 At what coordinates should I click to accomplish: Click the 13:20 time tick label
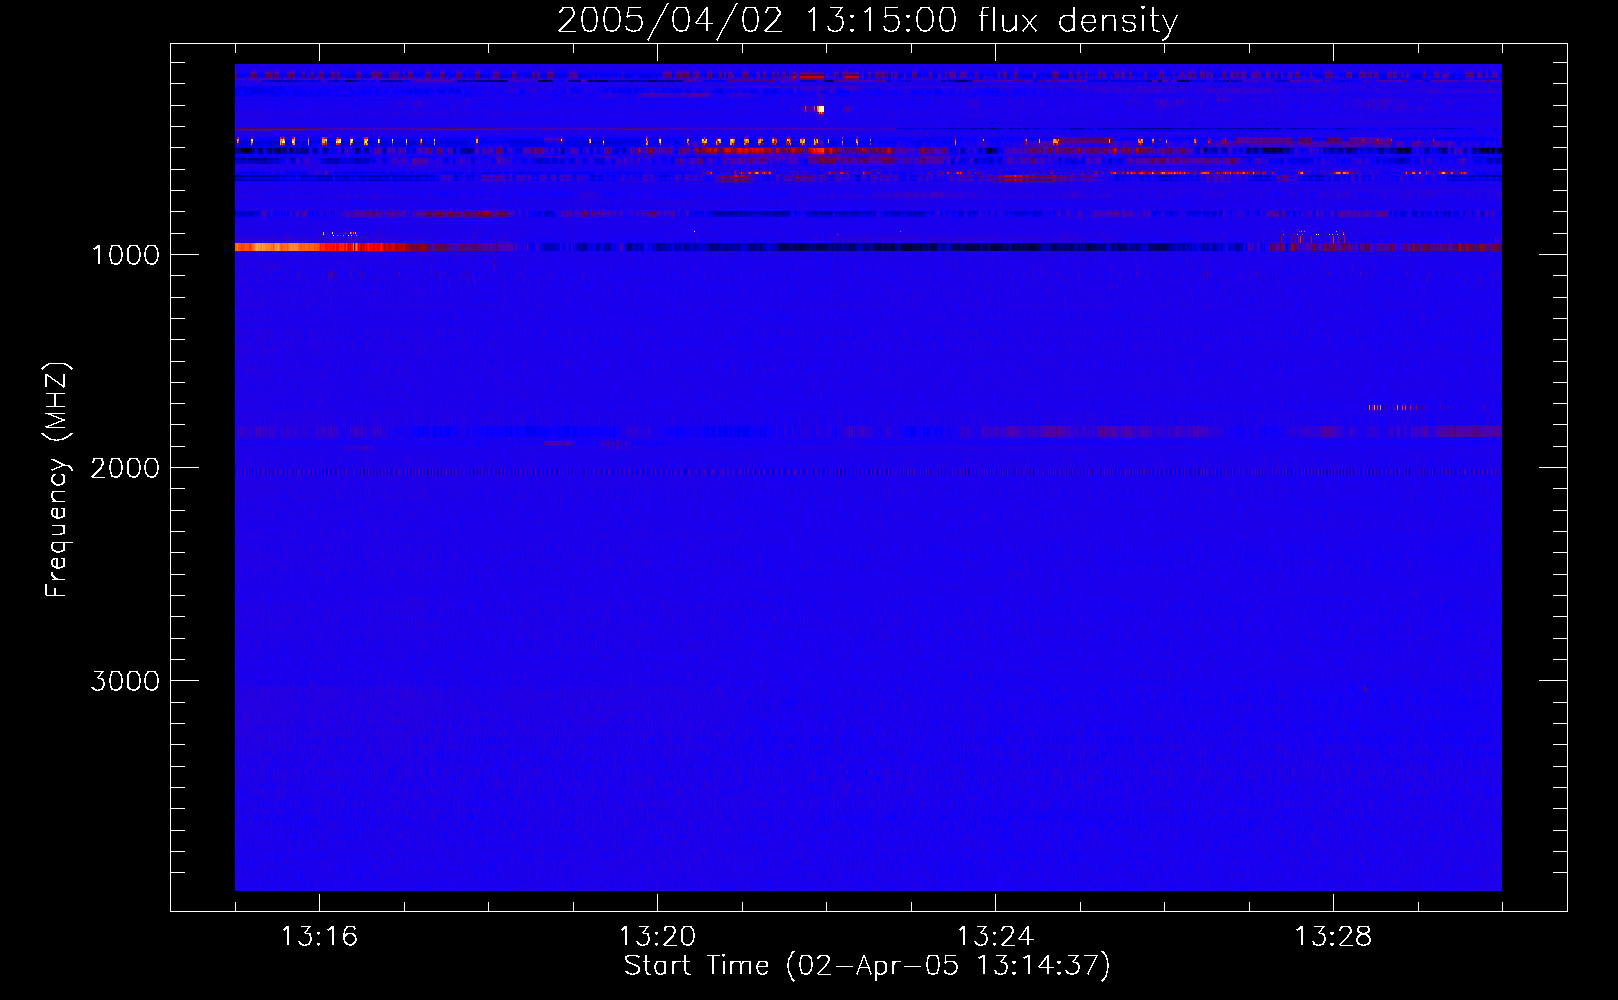click(657, 937)
